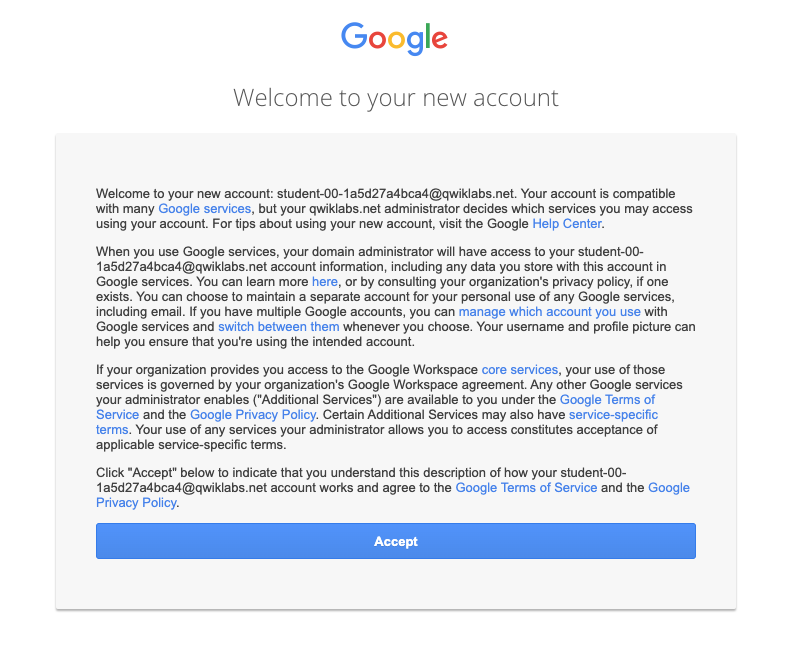Click the 'switch between them' link
The height and width of the screenshot is (645, 802).
pyautogui.click(x=278, y=327)
